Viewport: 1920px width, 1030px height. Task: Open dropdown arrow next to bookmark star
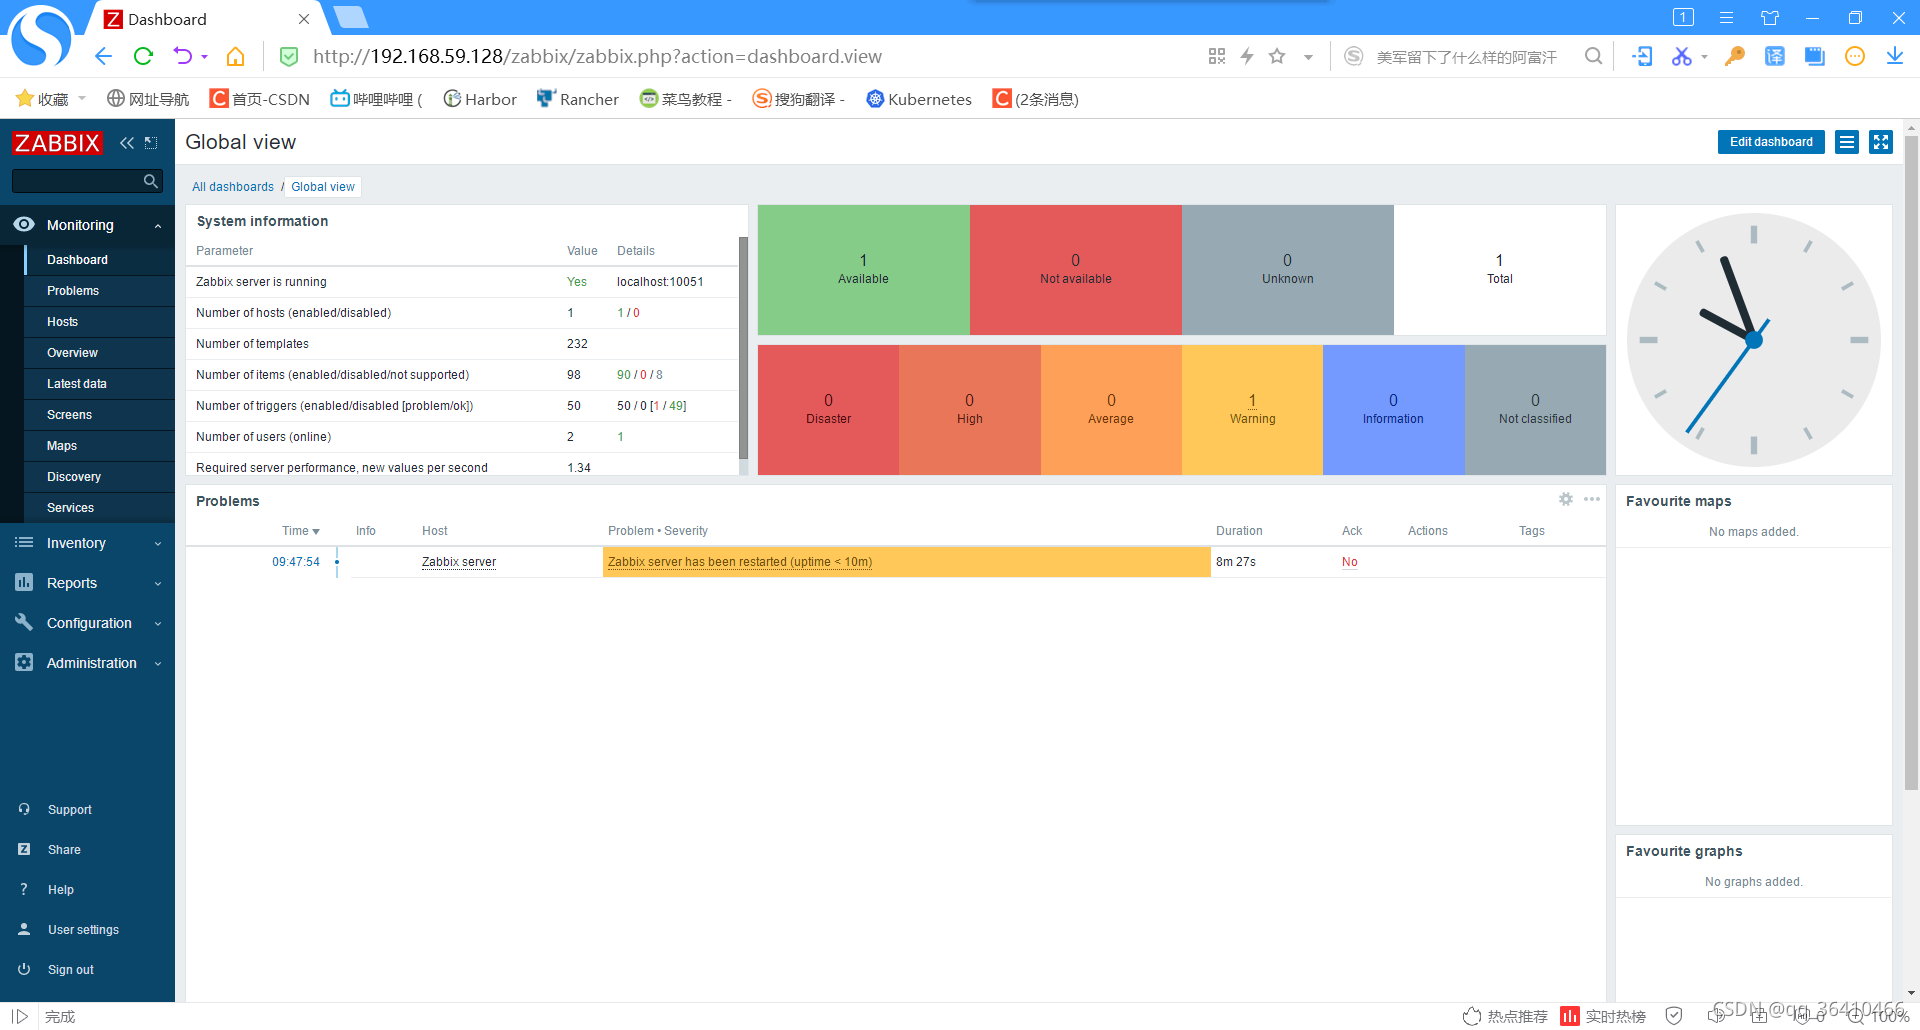[1308, 57]
